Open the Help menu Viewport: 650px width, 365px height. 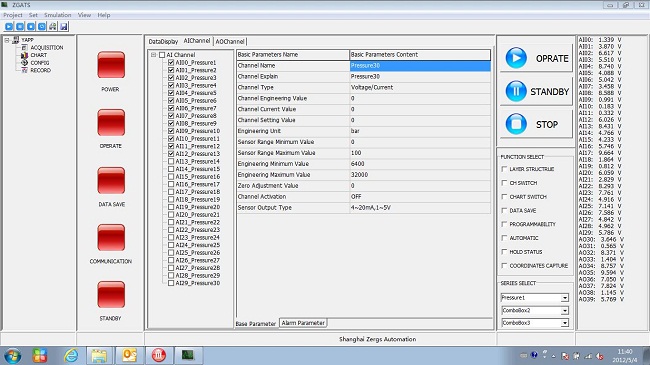(104, 15)
